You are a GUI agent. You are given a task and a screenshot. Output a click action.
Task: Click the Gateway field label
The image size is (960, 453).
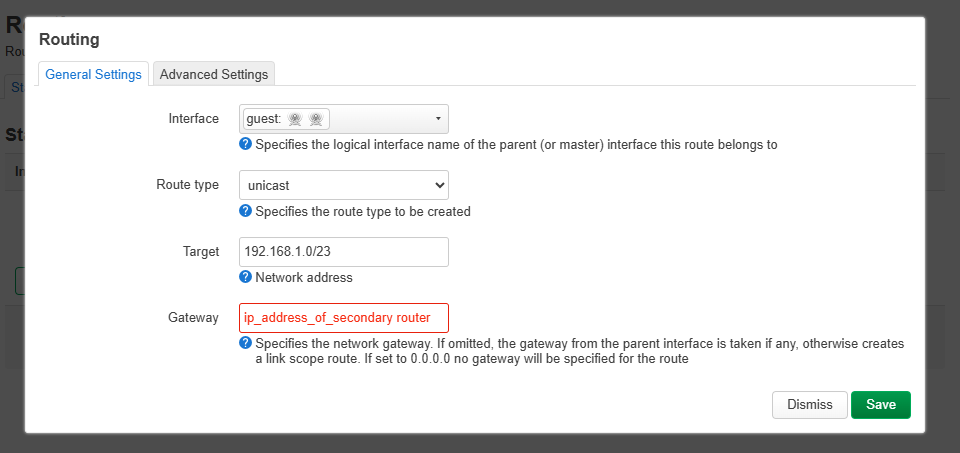pyautogui.click(x=193, y=318)
